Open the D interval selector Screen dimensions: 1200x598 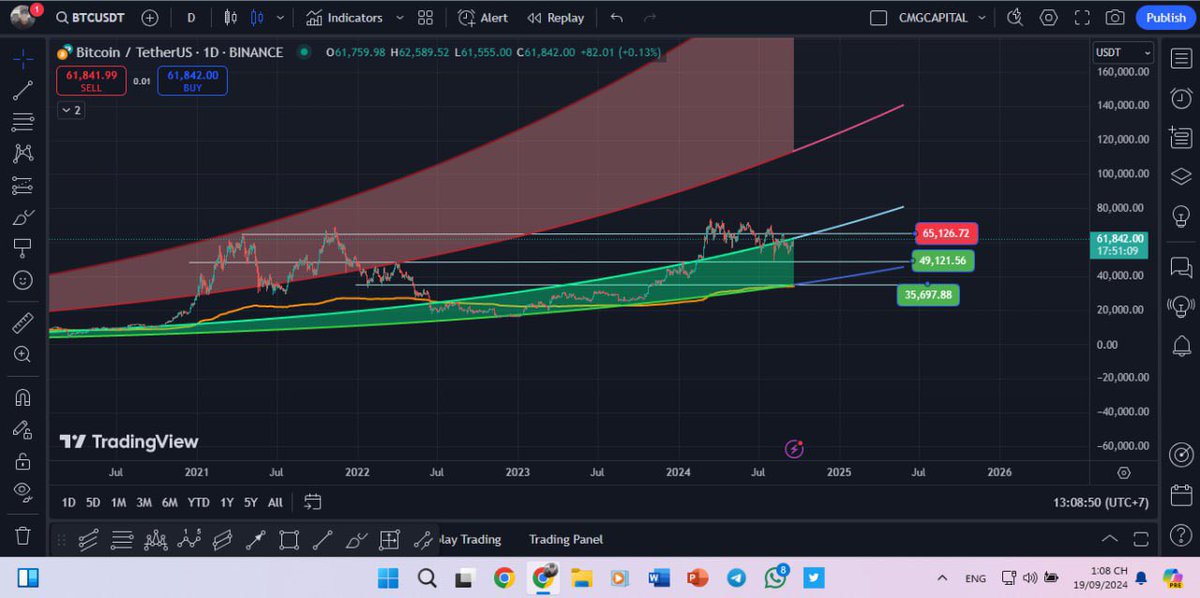coord(191,18)
